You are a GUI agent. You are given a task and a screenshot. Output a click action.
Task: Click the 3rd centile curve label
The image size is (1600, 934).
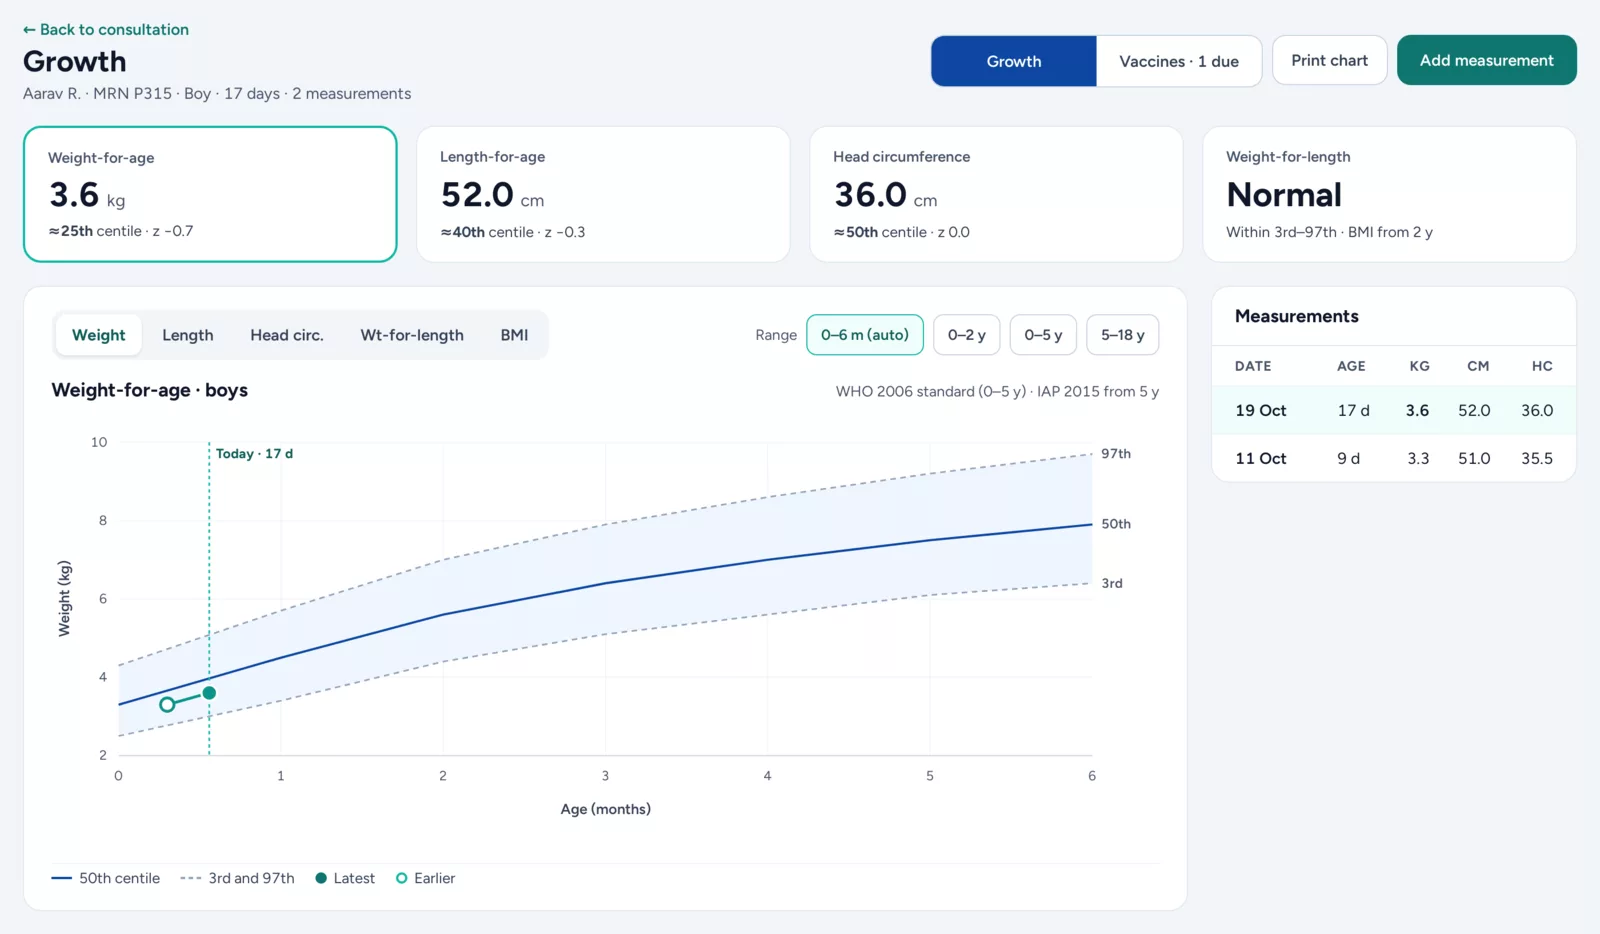point(1112,583)
